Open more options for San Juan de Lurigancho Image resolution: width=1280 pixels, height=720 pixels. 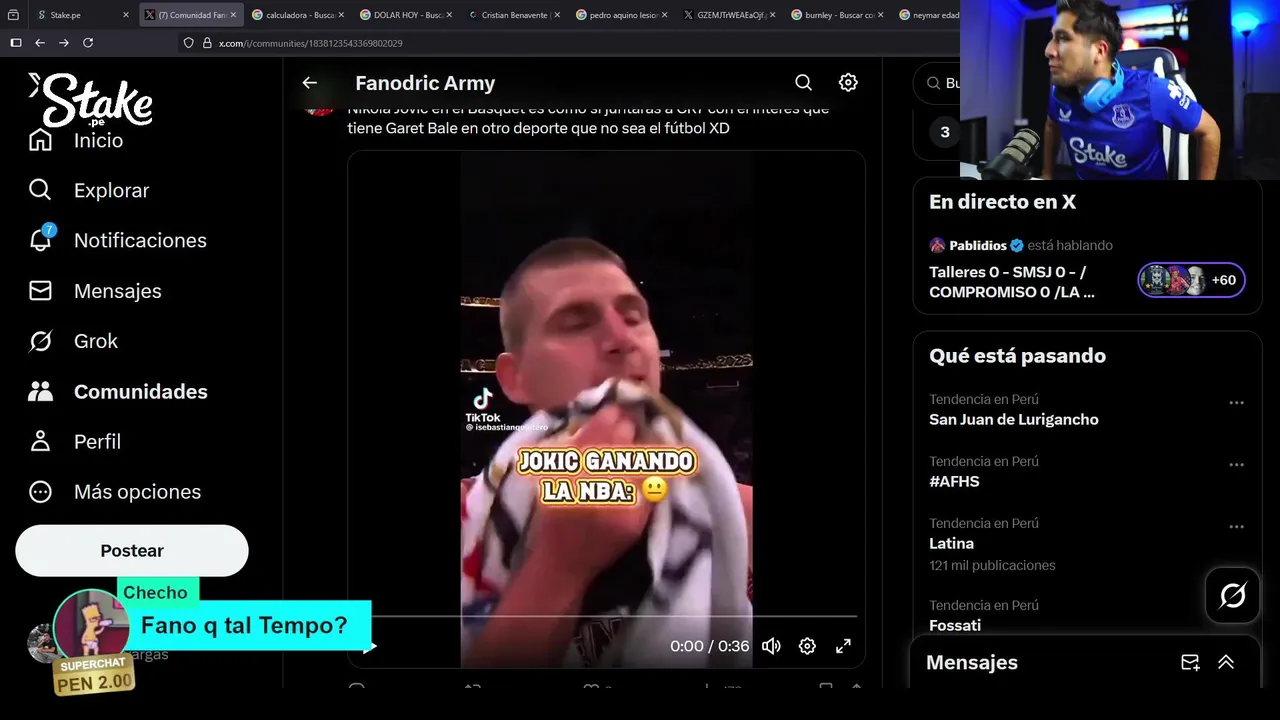(x=1236, y=403)
